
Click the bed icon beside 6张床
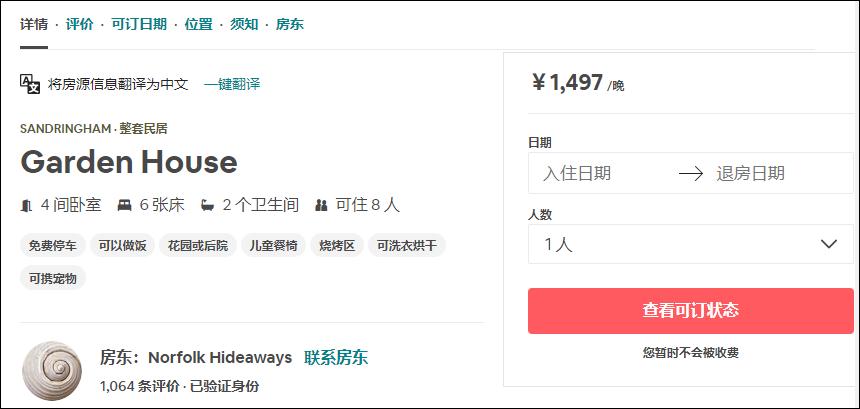point(124,205)
